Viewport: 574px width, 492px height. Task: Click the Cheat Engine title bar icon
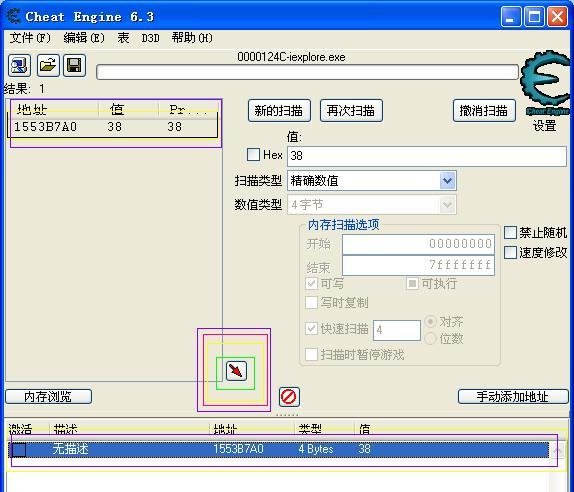[14, 16]
